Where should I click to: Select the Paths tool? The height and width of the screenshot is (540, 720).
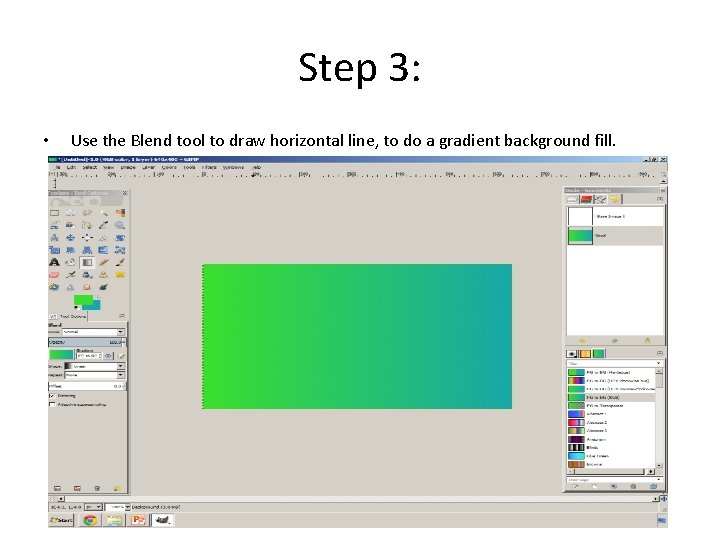(87, 225)
